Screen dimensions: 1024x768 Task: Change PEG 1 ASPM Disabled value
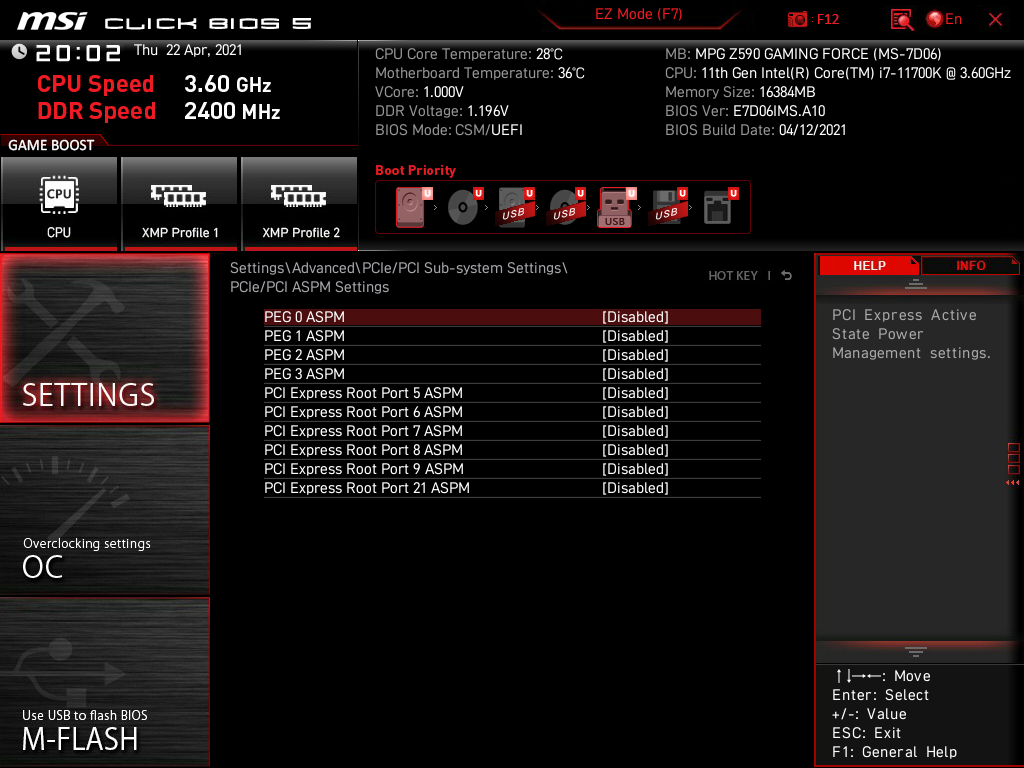point(635,336)
